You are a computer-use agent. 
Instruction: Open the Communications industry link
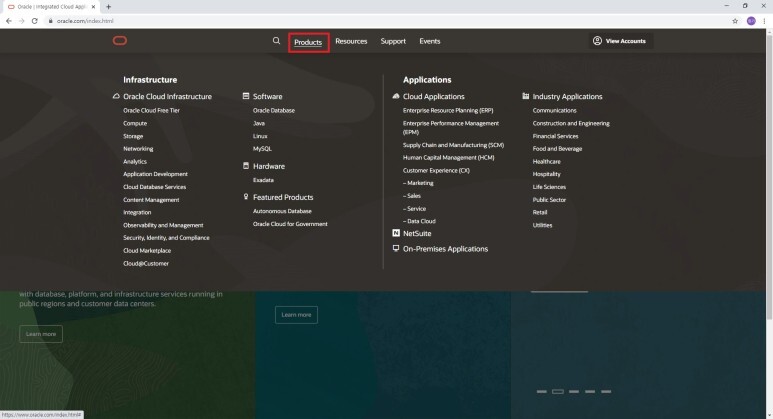[x=555, y=110]
